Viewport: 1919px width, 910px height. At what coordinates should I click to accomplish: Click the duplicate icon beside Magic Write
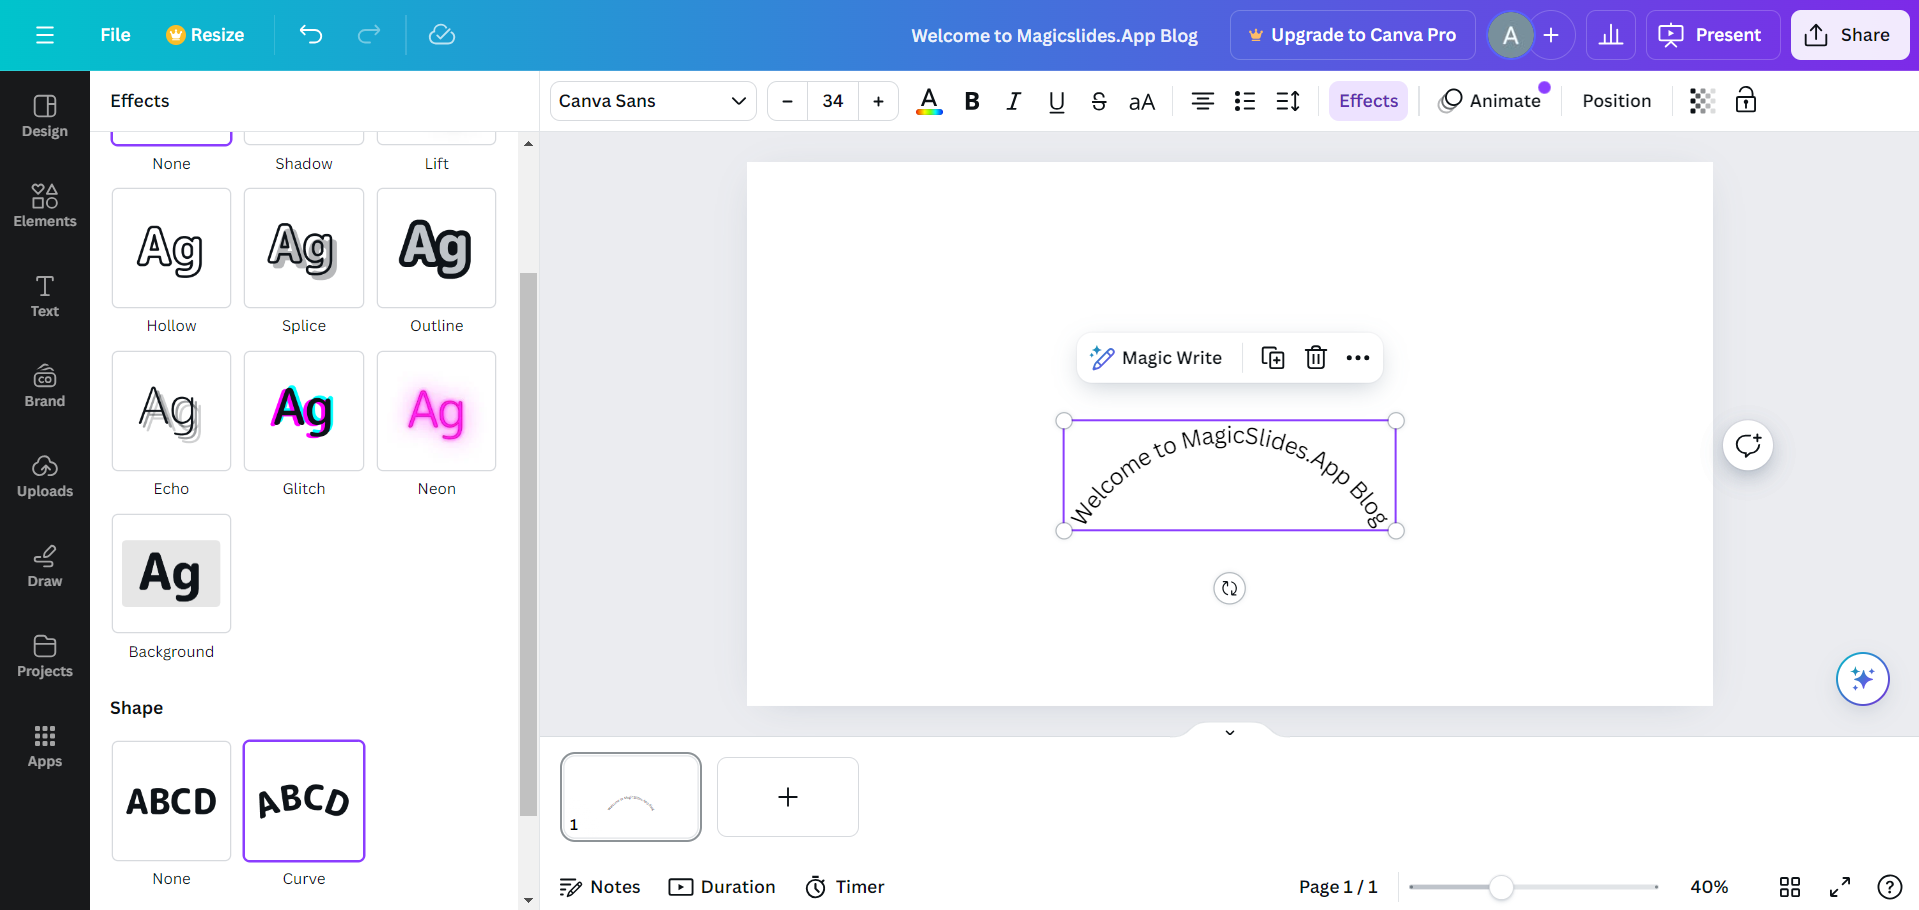point(1272,358)
